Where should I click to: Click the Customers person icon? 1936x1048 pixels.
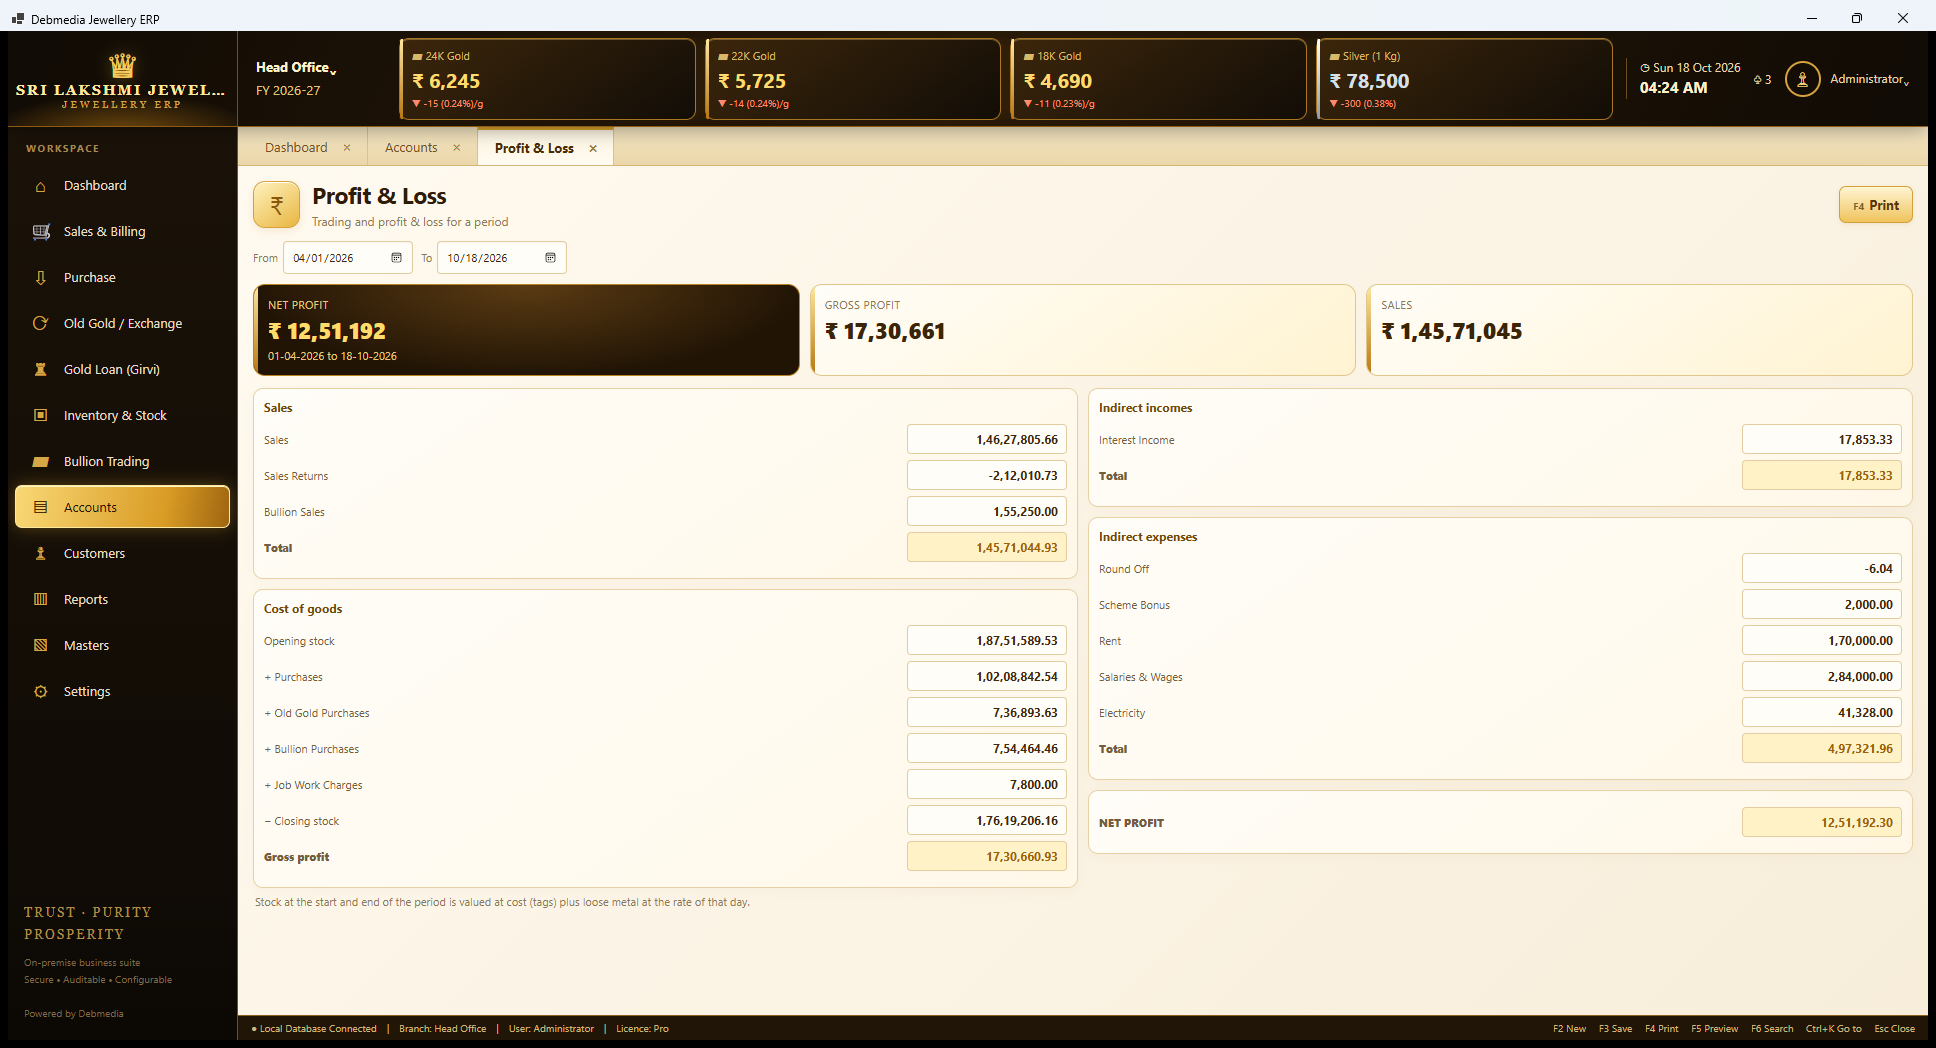tap(41, 554)
